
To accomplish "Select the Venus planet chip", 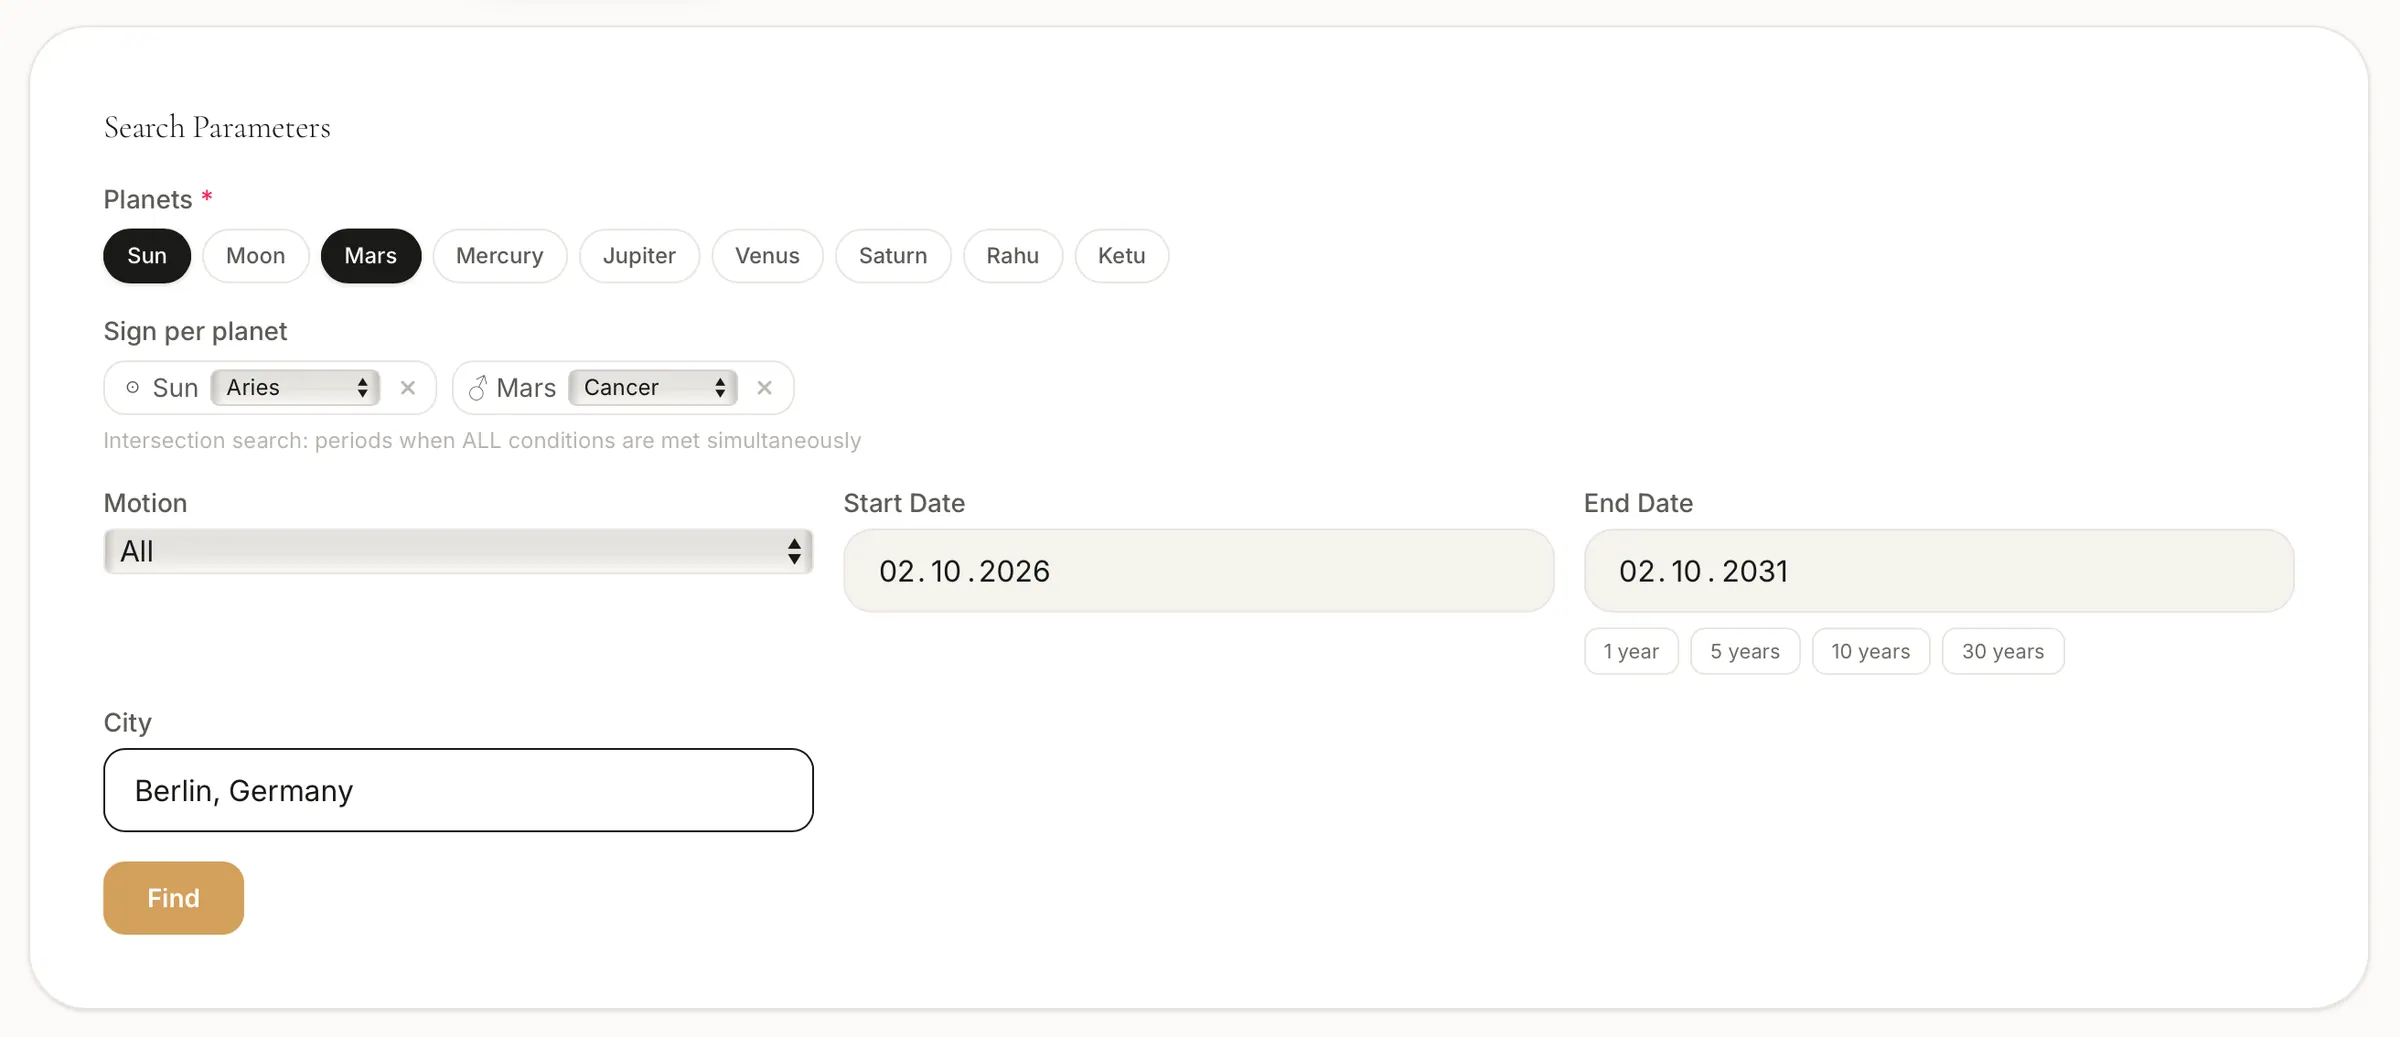I will [767, 256].
